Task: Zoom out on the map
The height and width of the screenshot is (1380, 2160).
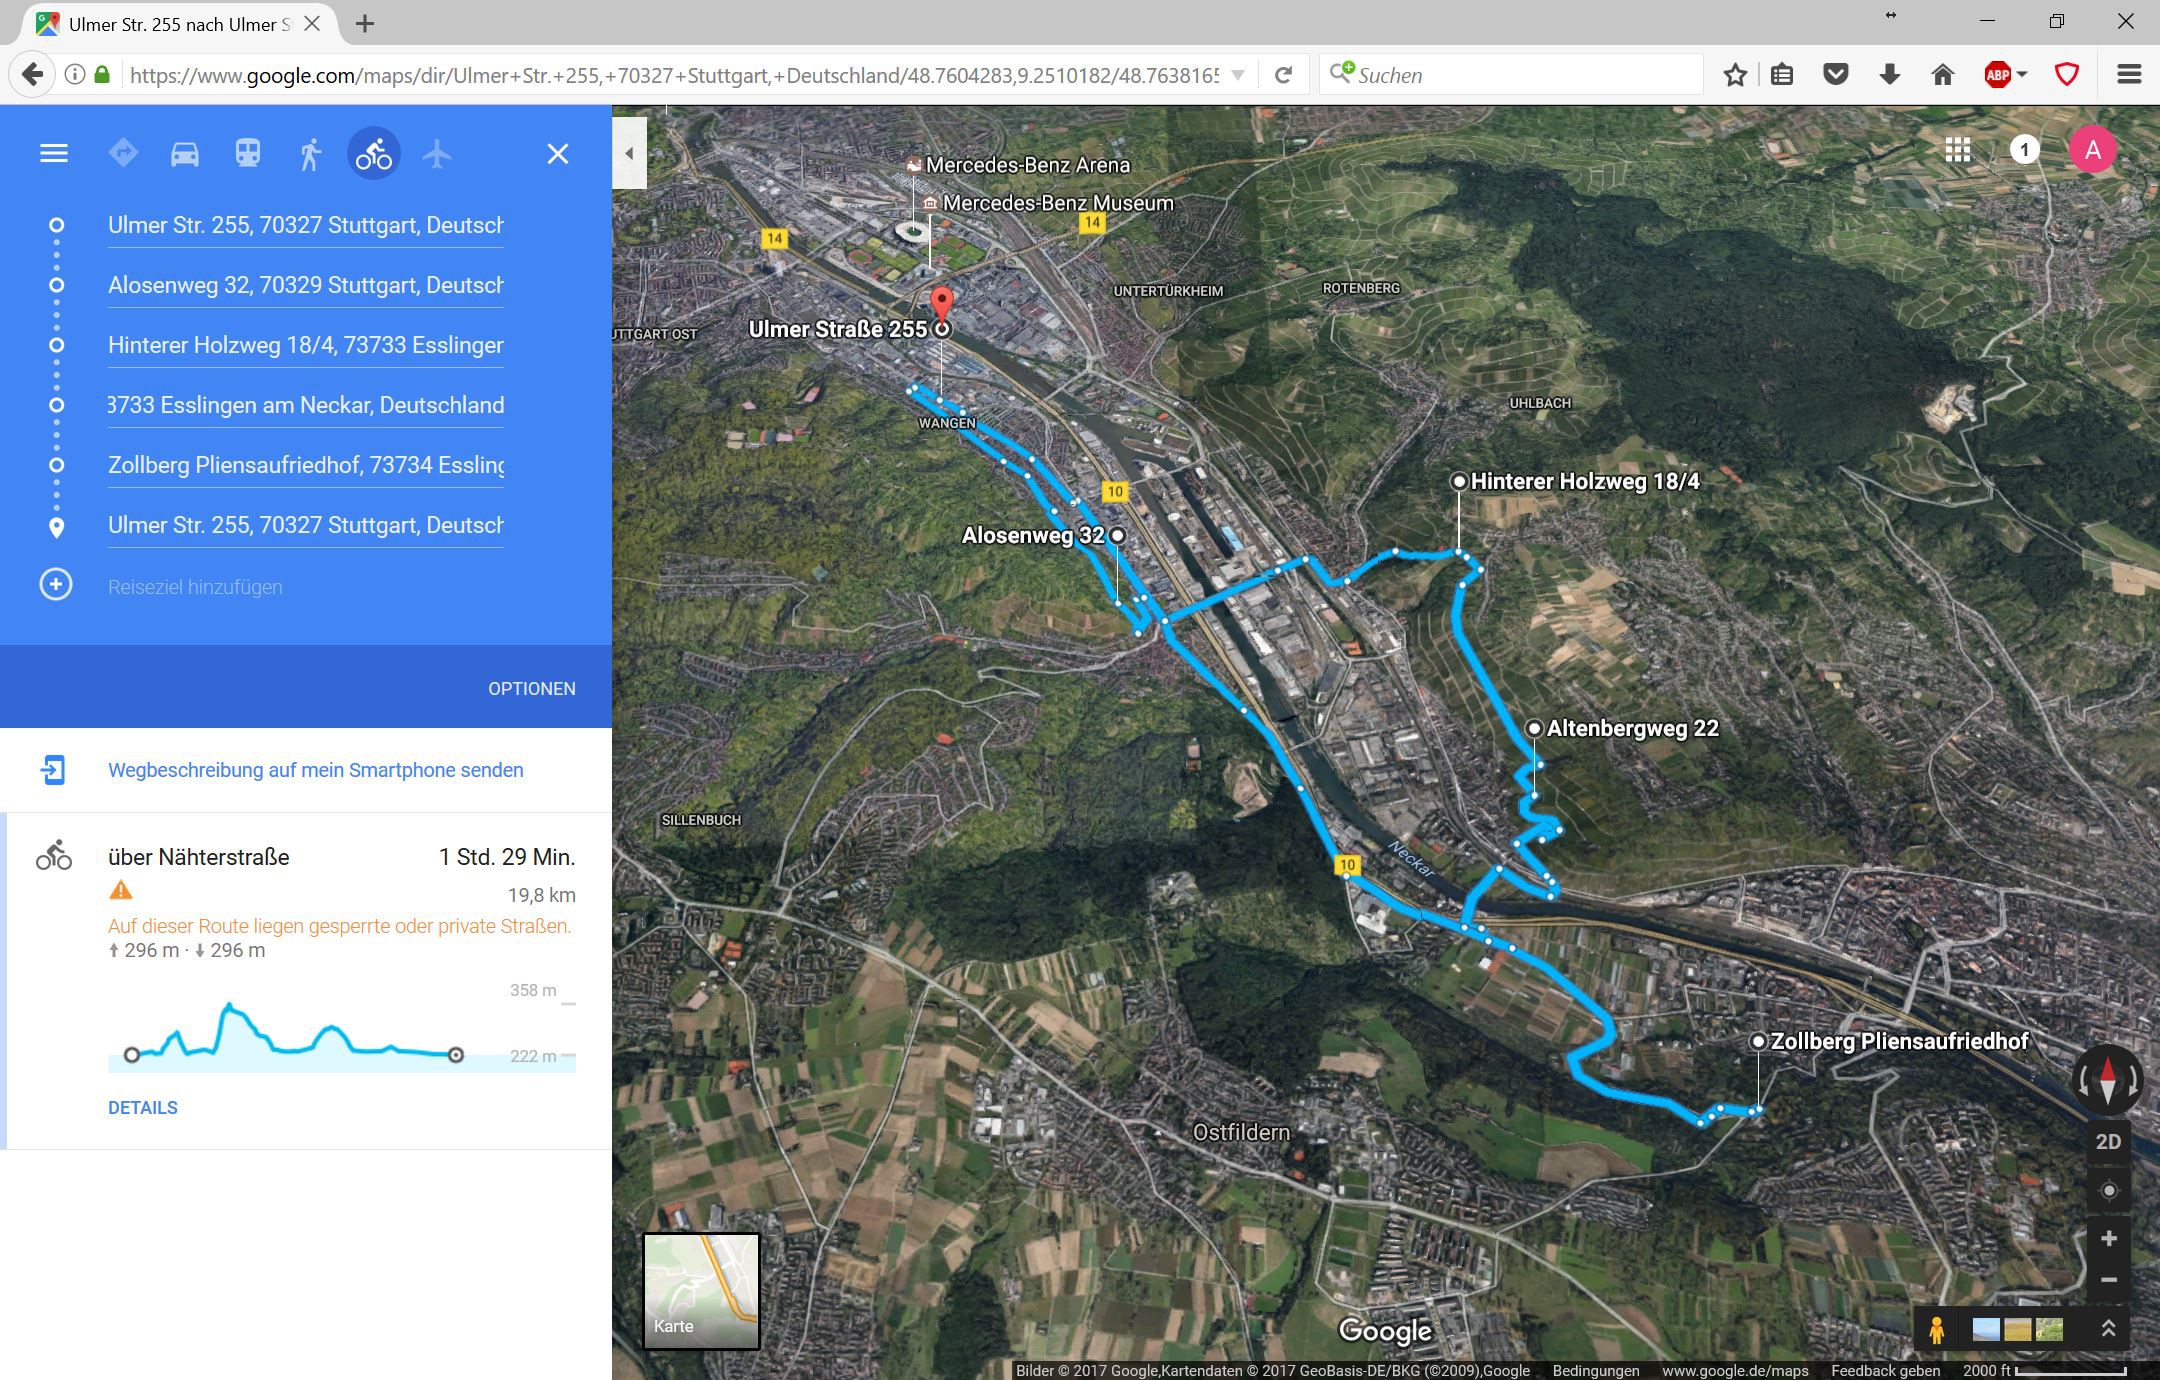Action: (x=2108, y=1280)
